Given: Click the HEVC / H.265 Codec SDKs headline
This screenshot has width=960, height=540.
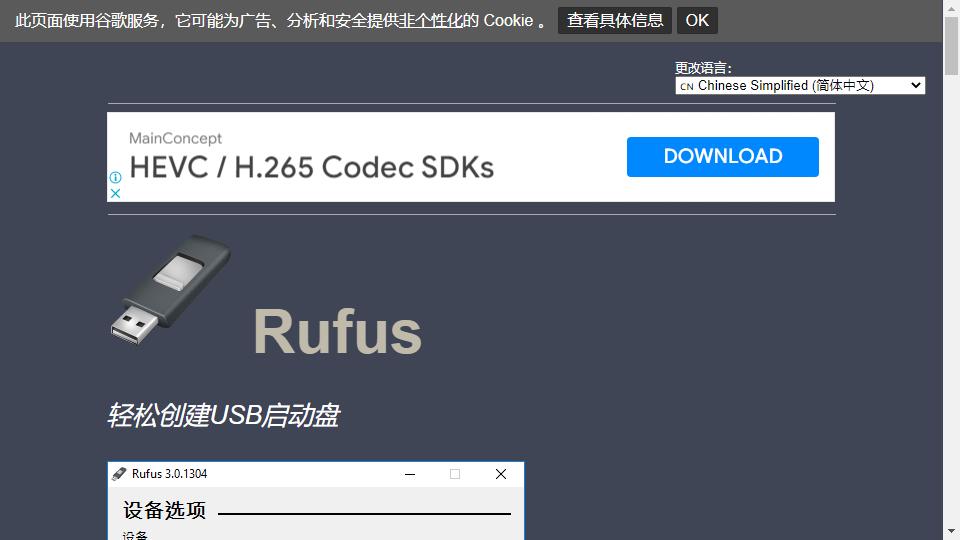Looking at the screenshot, I should (311, 167).
